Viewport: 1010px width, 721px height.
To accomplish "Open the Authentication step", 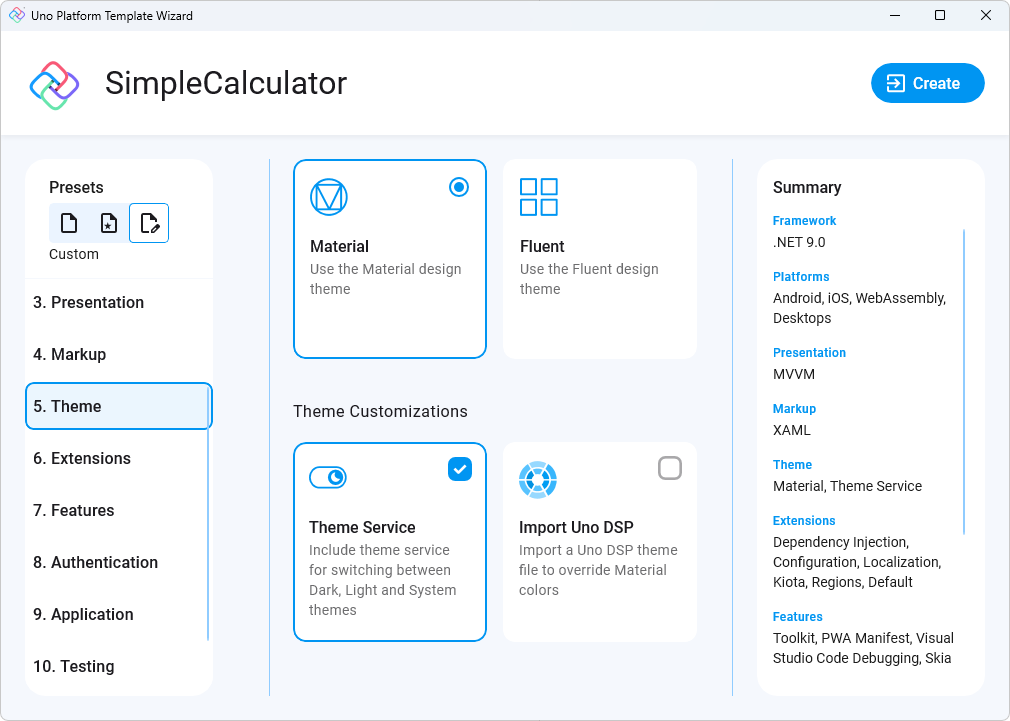I will (x=96, y=562).
